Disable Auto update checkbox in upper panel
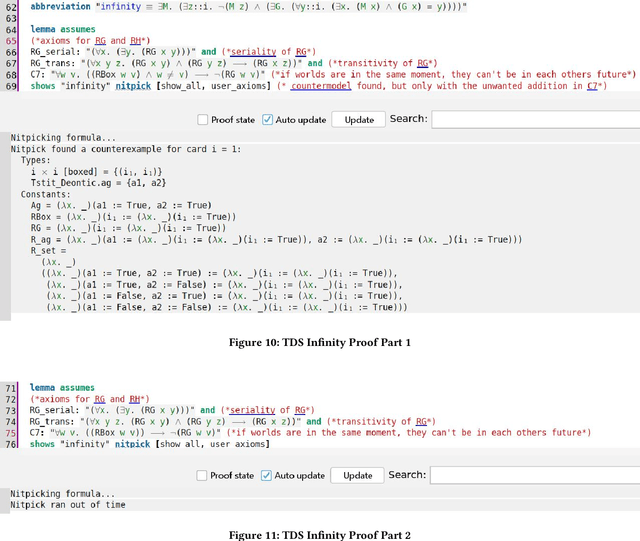Image resolution: width=640 pixels, height=541 pixels. coord(267,120)
